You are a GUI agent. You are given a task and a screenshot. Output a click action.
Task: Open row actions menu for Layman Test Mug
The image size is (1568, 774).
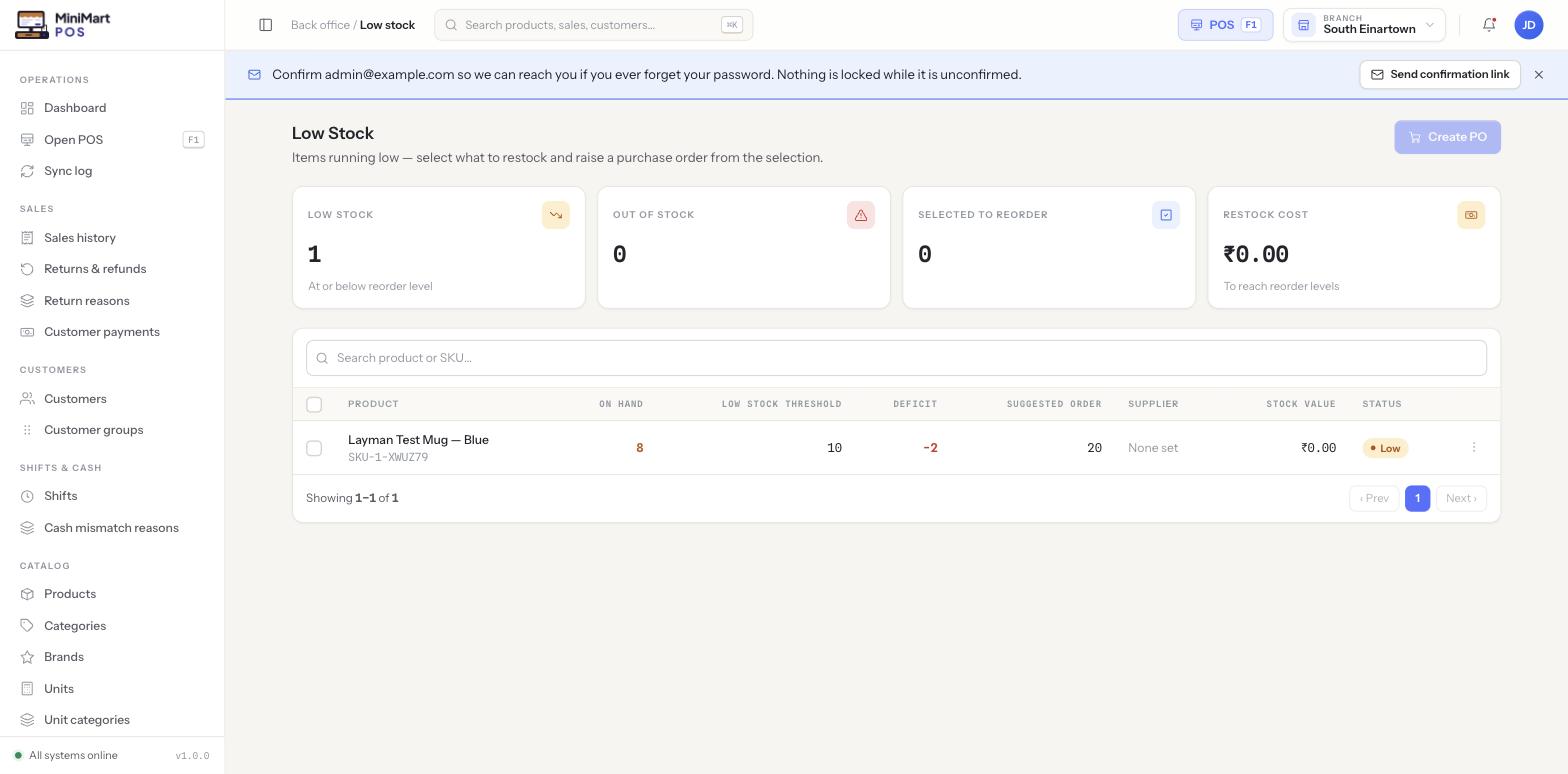point(1474,448)
